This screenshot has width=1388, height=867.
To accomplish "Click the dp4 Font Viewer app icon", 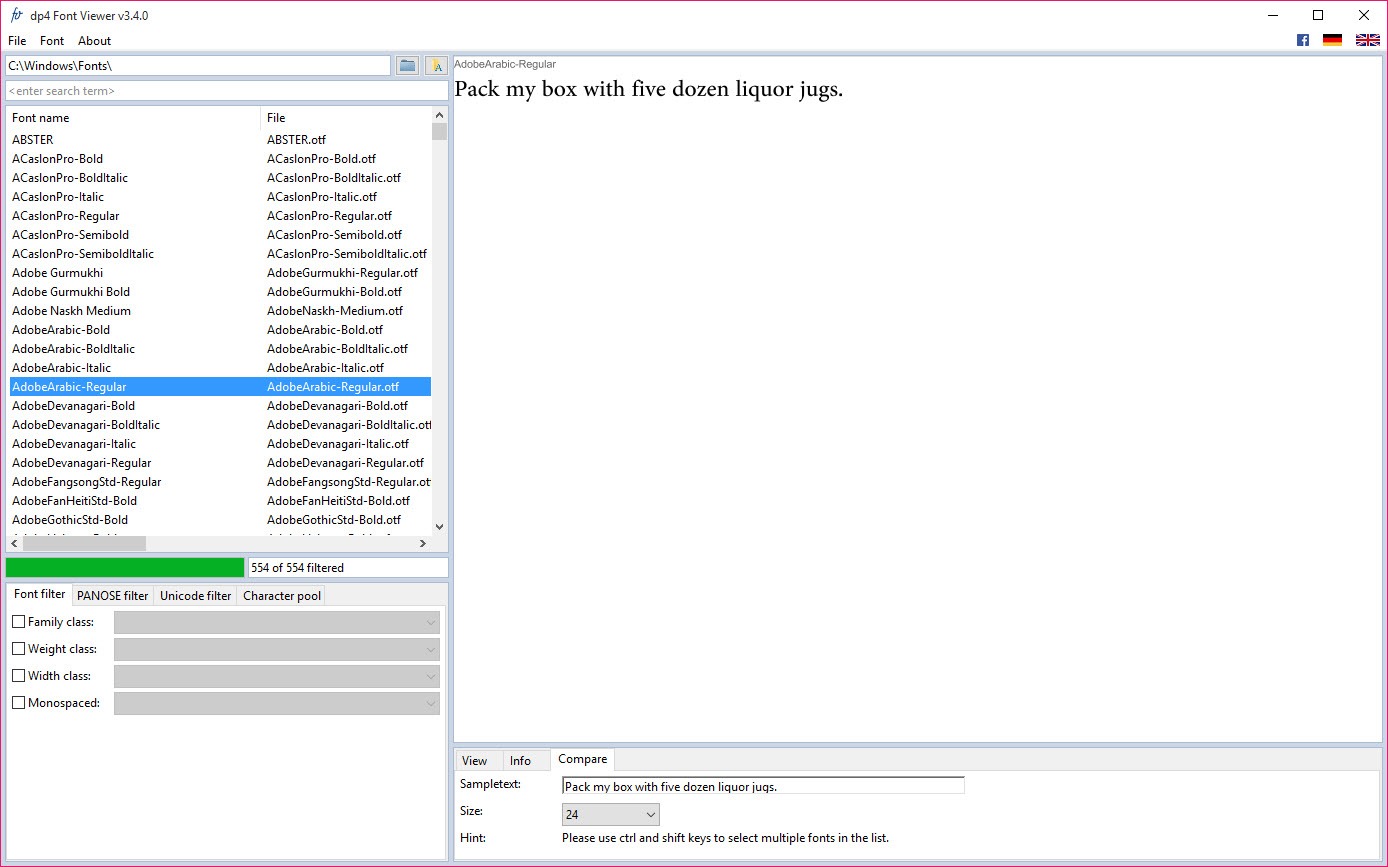I will pos(16,15).
